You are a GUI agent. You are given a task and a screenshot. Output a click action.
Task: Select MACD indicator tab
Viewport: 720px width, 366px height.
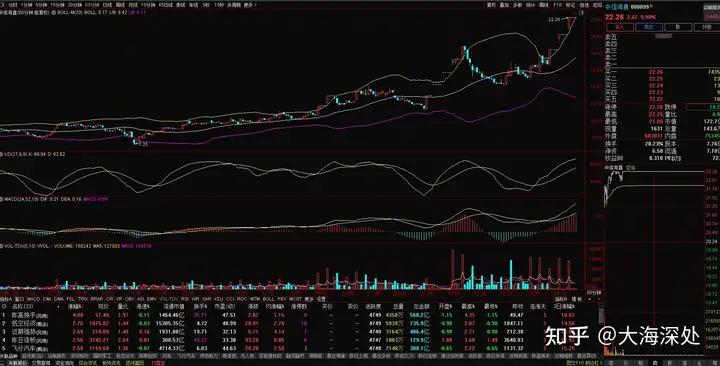click(33, 298)
